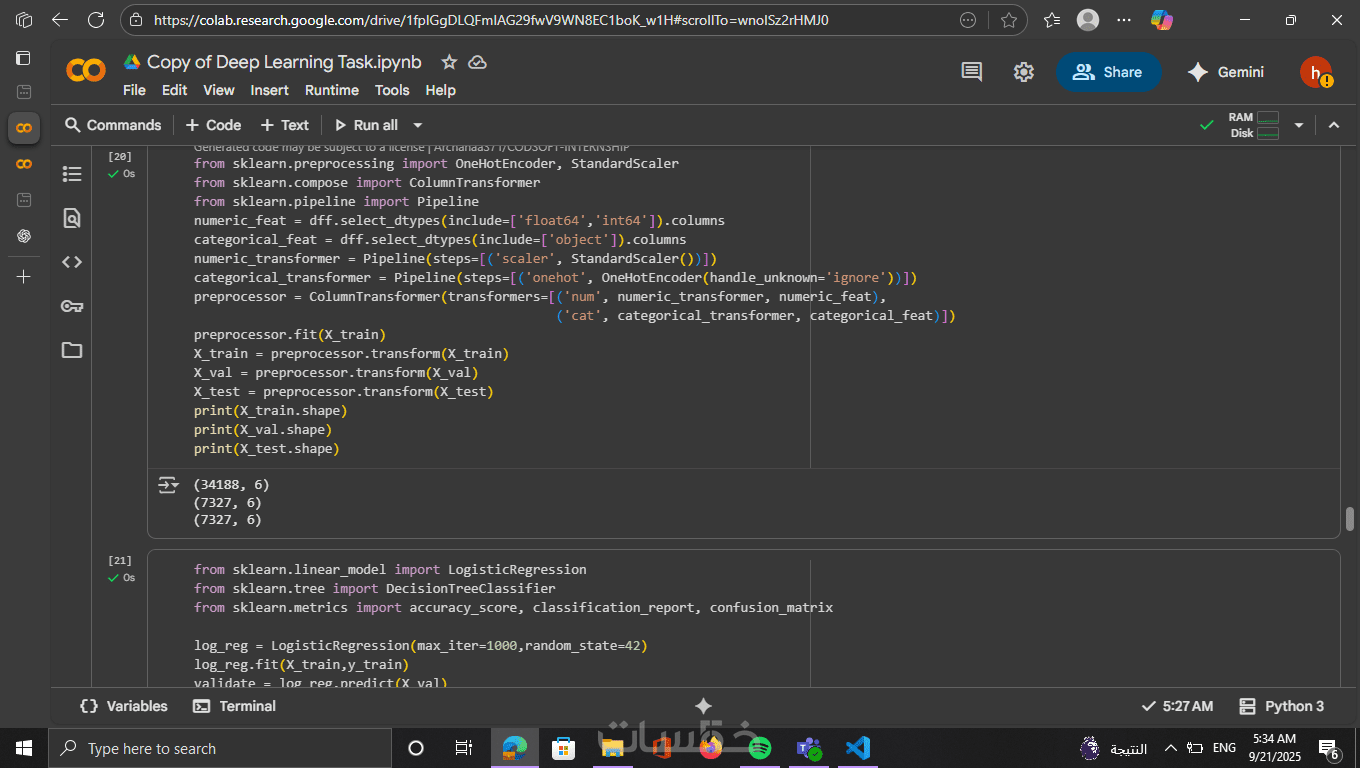Add a new tab with plus icon
The image size is (1360, 768).
coord(24,277)
